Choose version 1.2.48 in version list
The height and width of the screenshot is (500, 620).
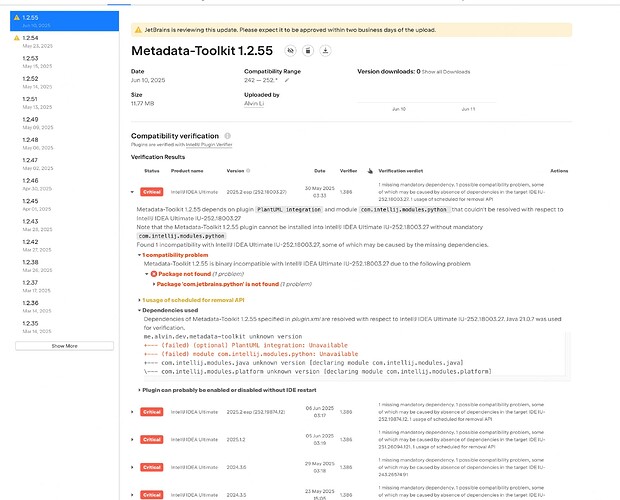click(64, 143)
